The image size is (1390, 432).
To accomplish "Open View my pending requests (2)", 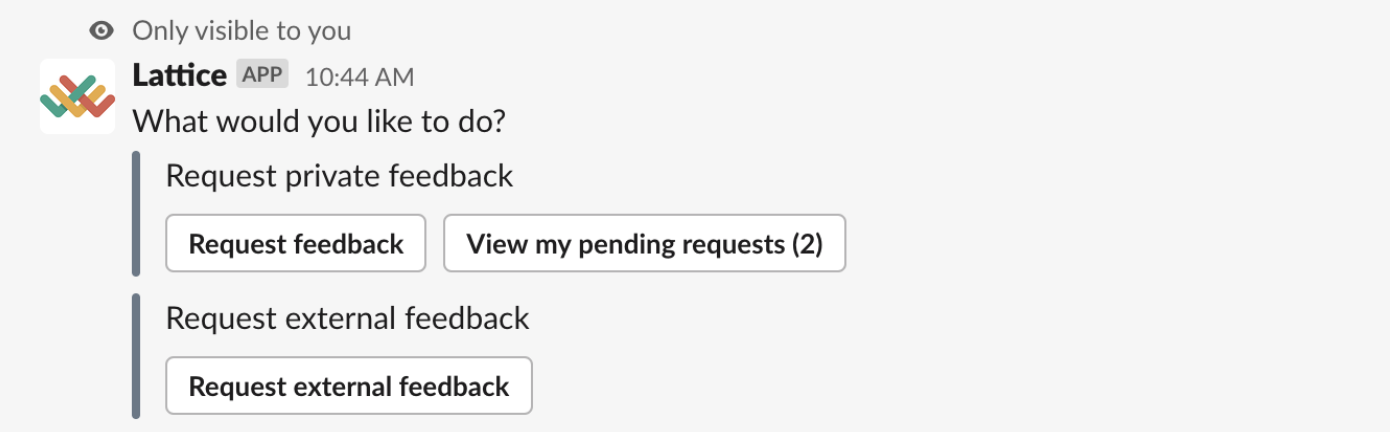I will click(645, 243).
